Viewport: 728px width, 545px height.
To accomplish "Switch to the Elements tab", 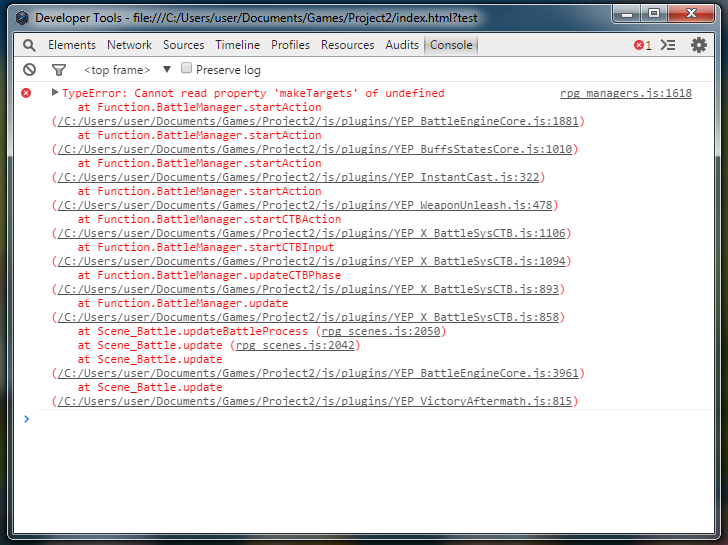I will [x=72, y=45].
